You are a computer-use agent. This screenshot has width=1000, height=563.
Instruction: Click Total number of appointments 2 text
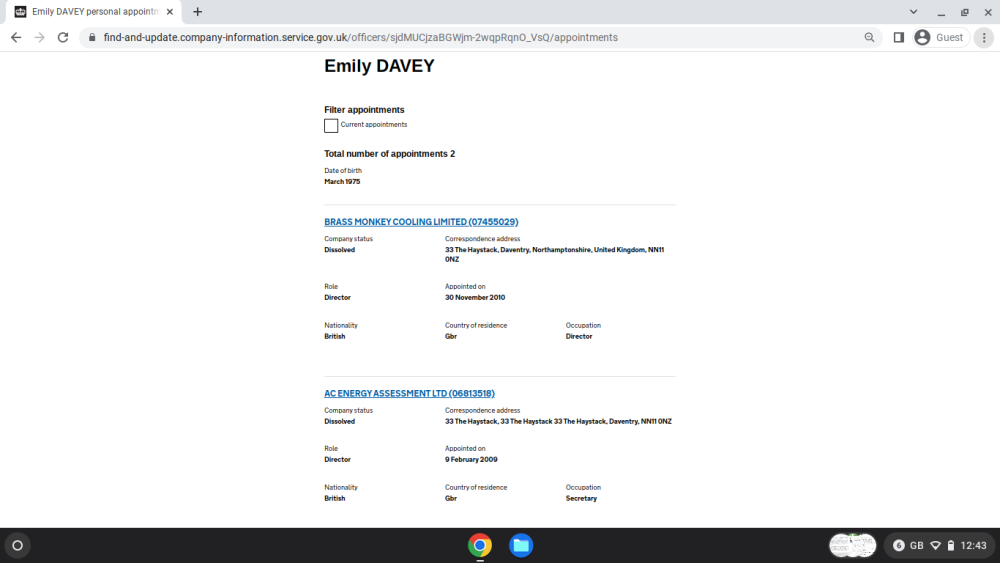click(x=390, y=154)
